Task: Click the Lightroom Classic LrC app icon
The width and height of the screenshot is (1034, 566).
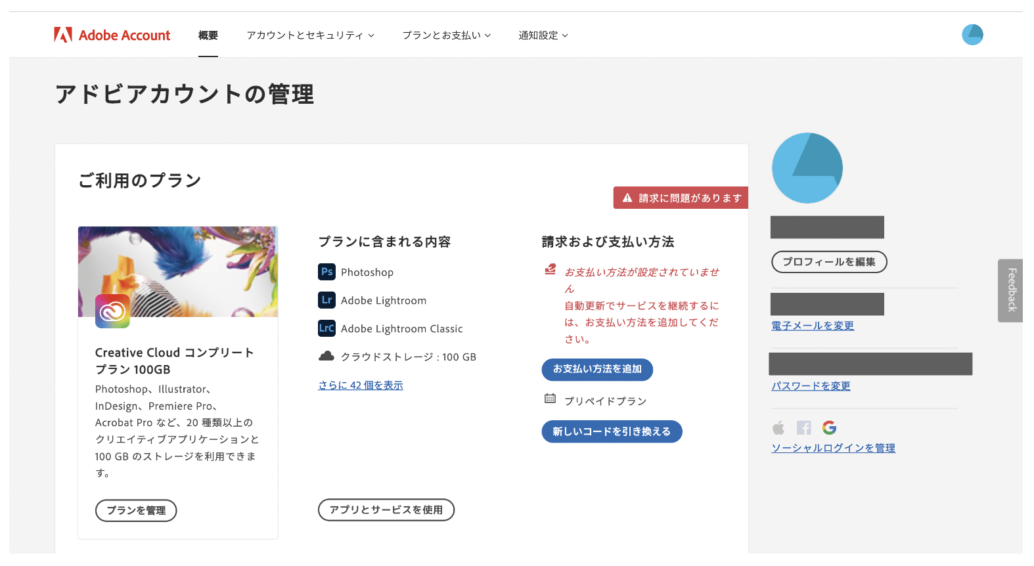Action: click(326, 329)
